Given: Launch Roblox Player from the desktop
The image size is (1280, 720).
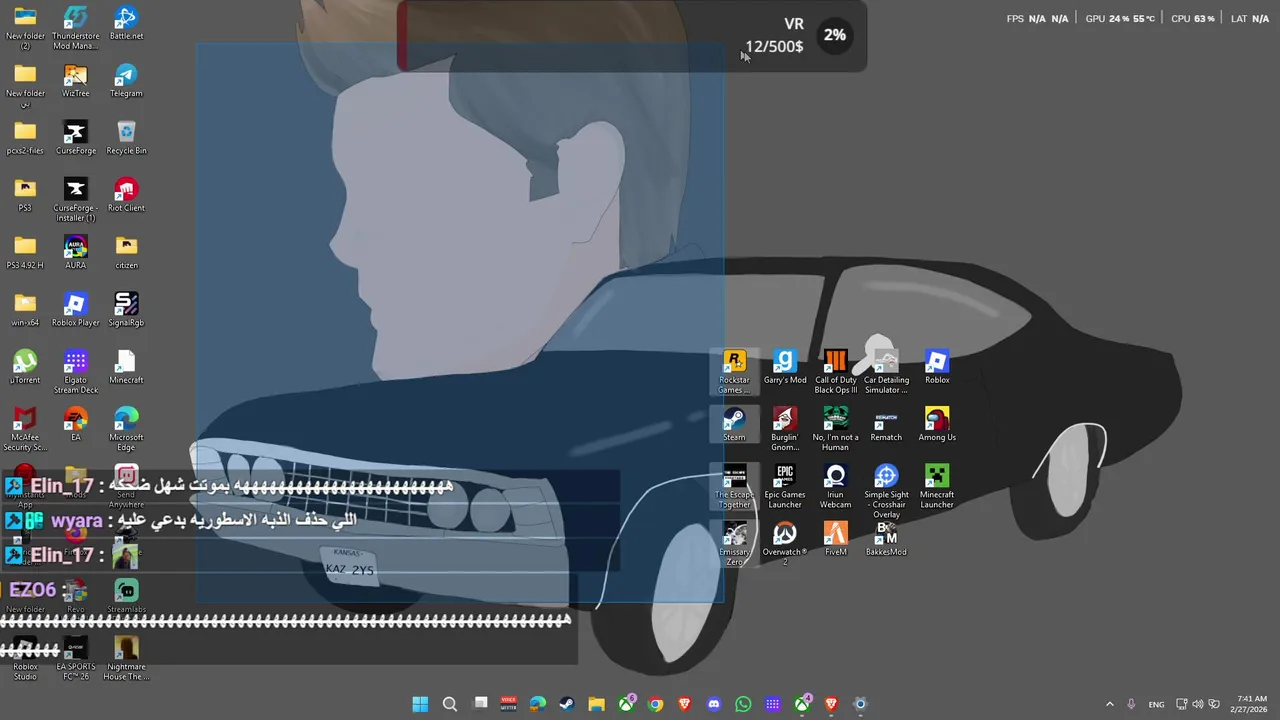Looking at the screenshot, I should (75, 310).
